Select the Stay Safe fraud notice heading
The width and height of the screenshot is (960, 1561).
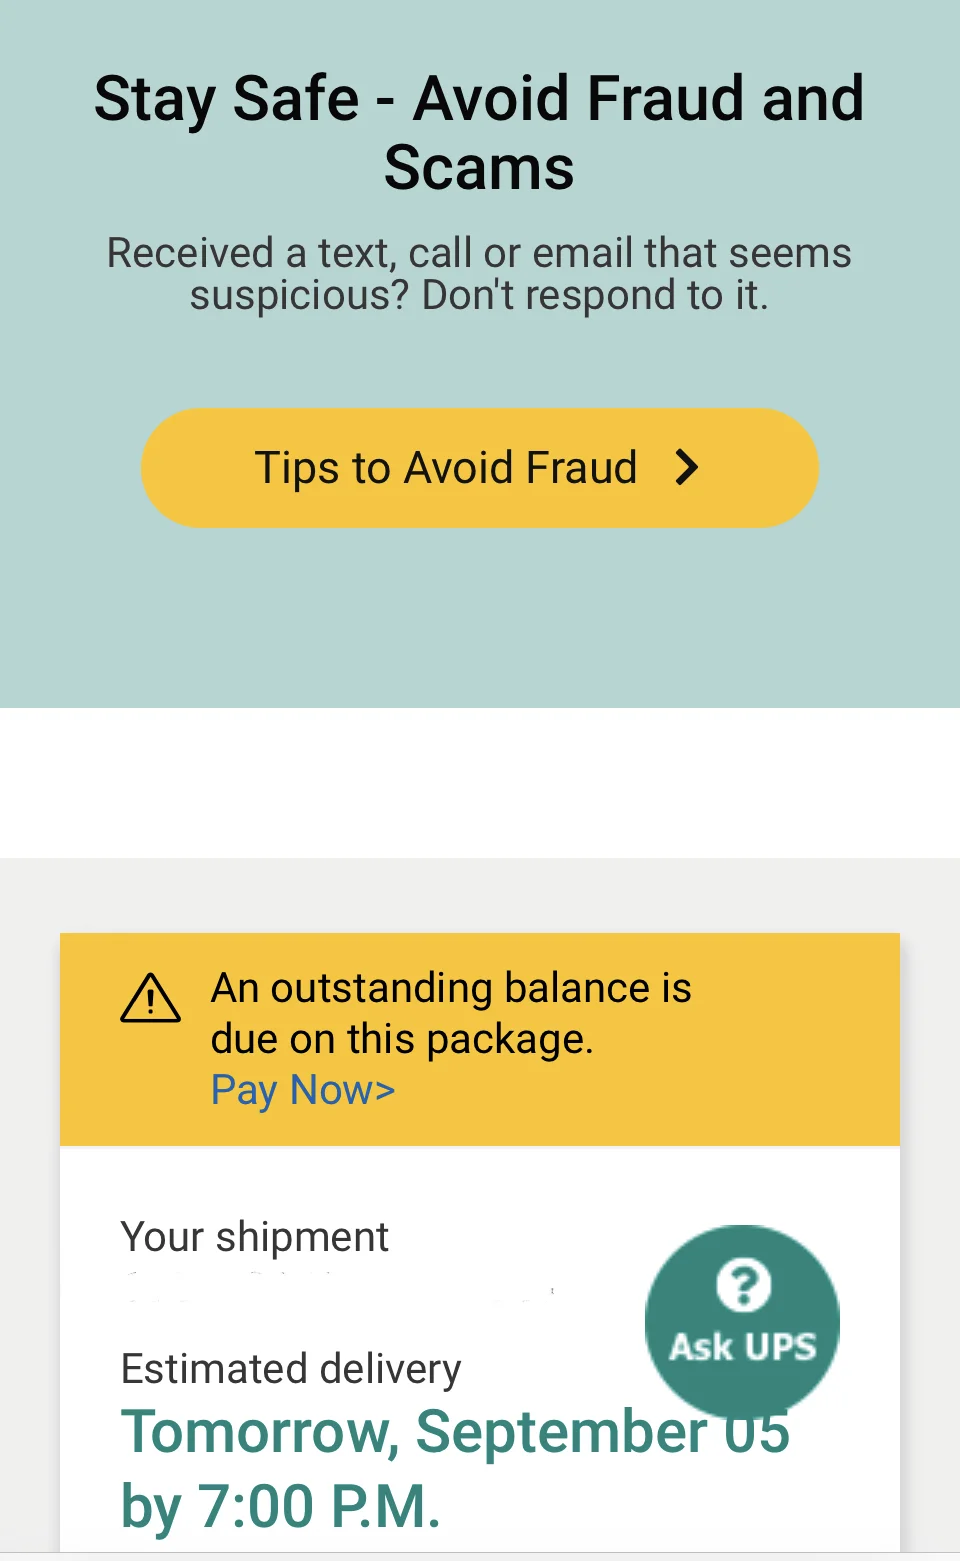pyautogui.click(x=479, y=130)
